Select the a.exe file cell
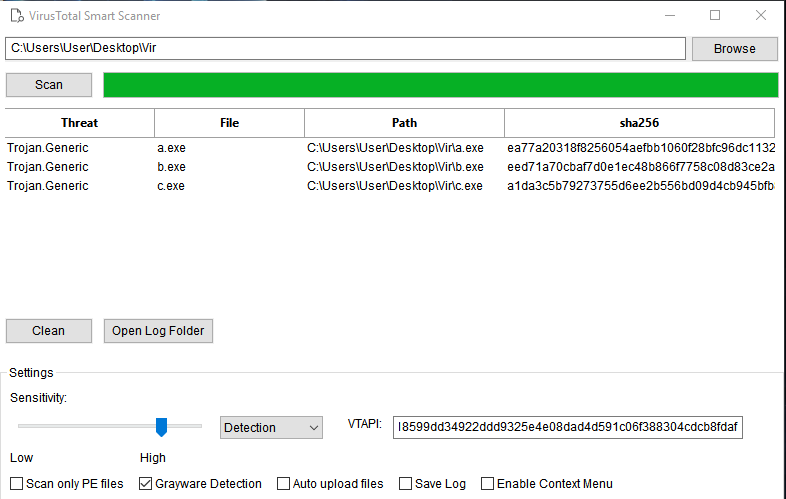 pos(171,148)
